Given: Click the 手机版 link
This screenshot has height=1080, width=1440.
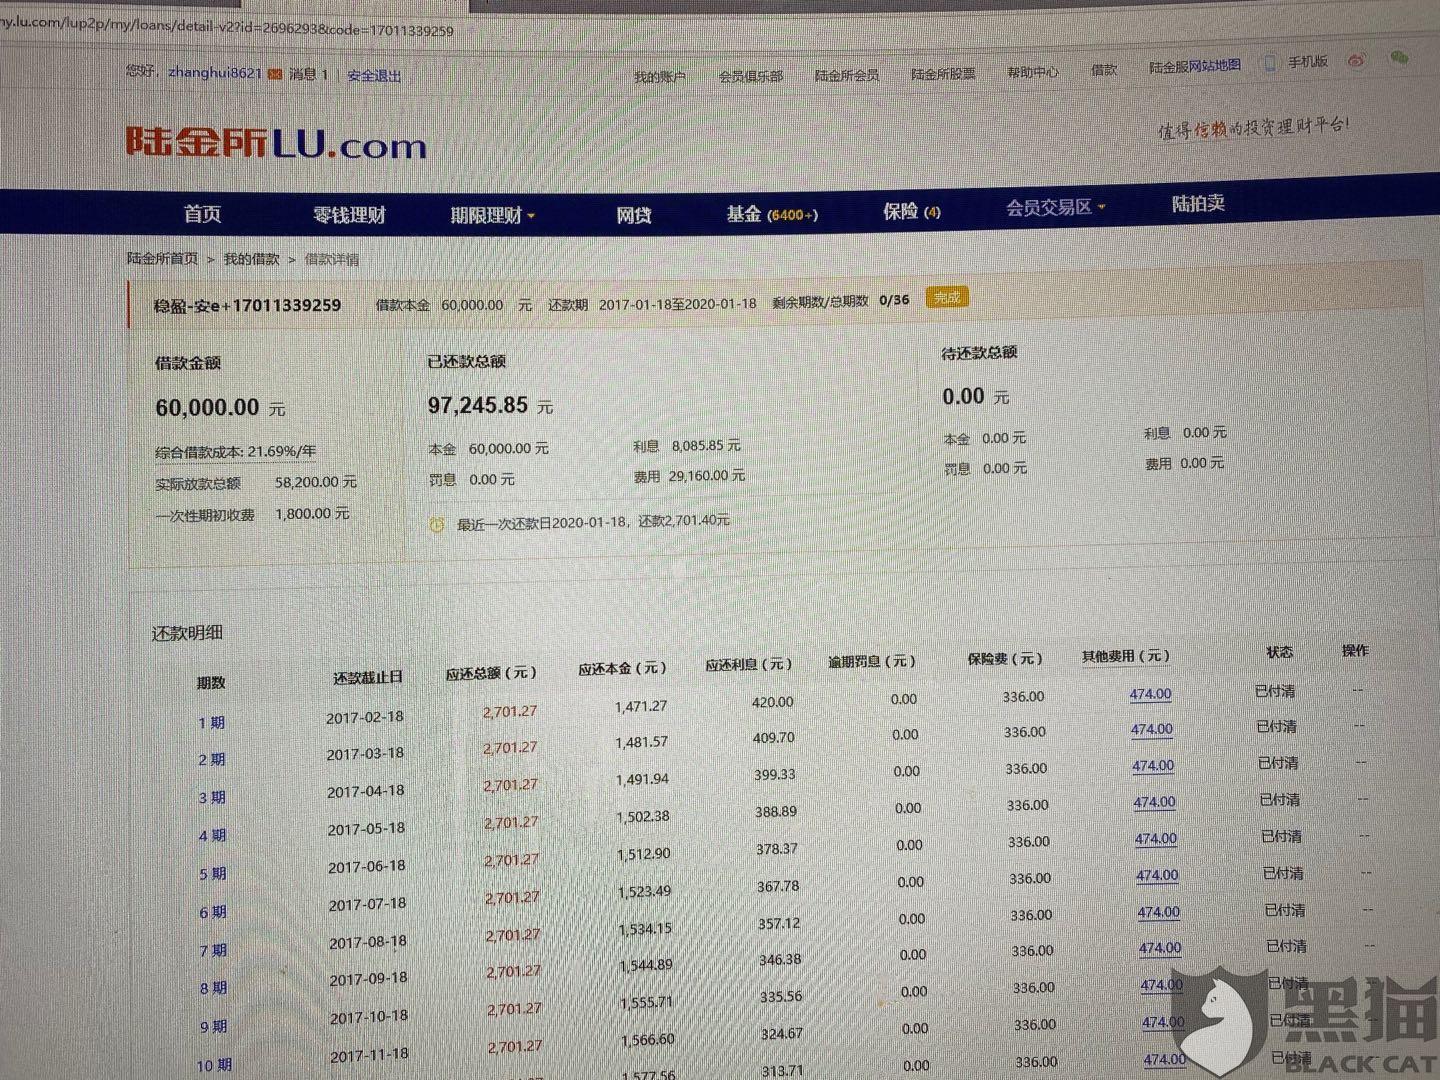Looking at the screenshot, I should (1307, 62).
